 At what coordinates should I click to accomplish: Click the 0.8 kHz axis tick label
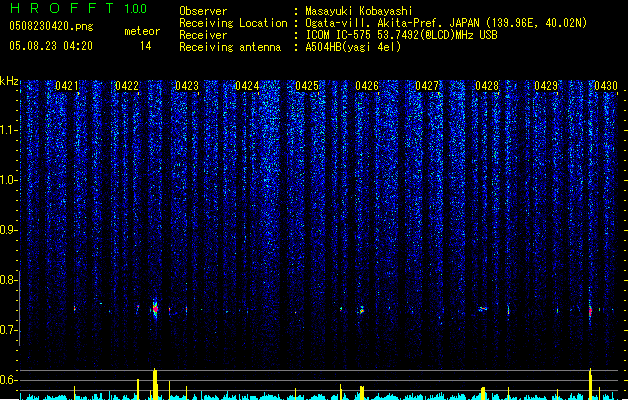[x=9, y=280]
